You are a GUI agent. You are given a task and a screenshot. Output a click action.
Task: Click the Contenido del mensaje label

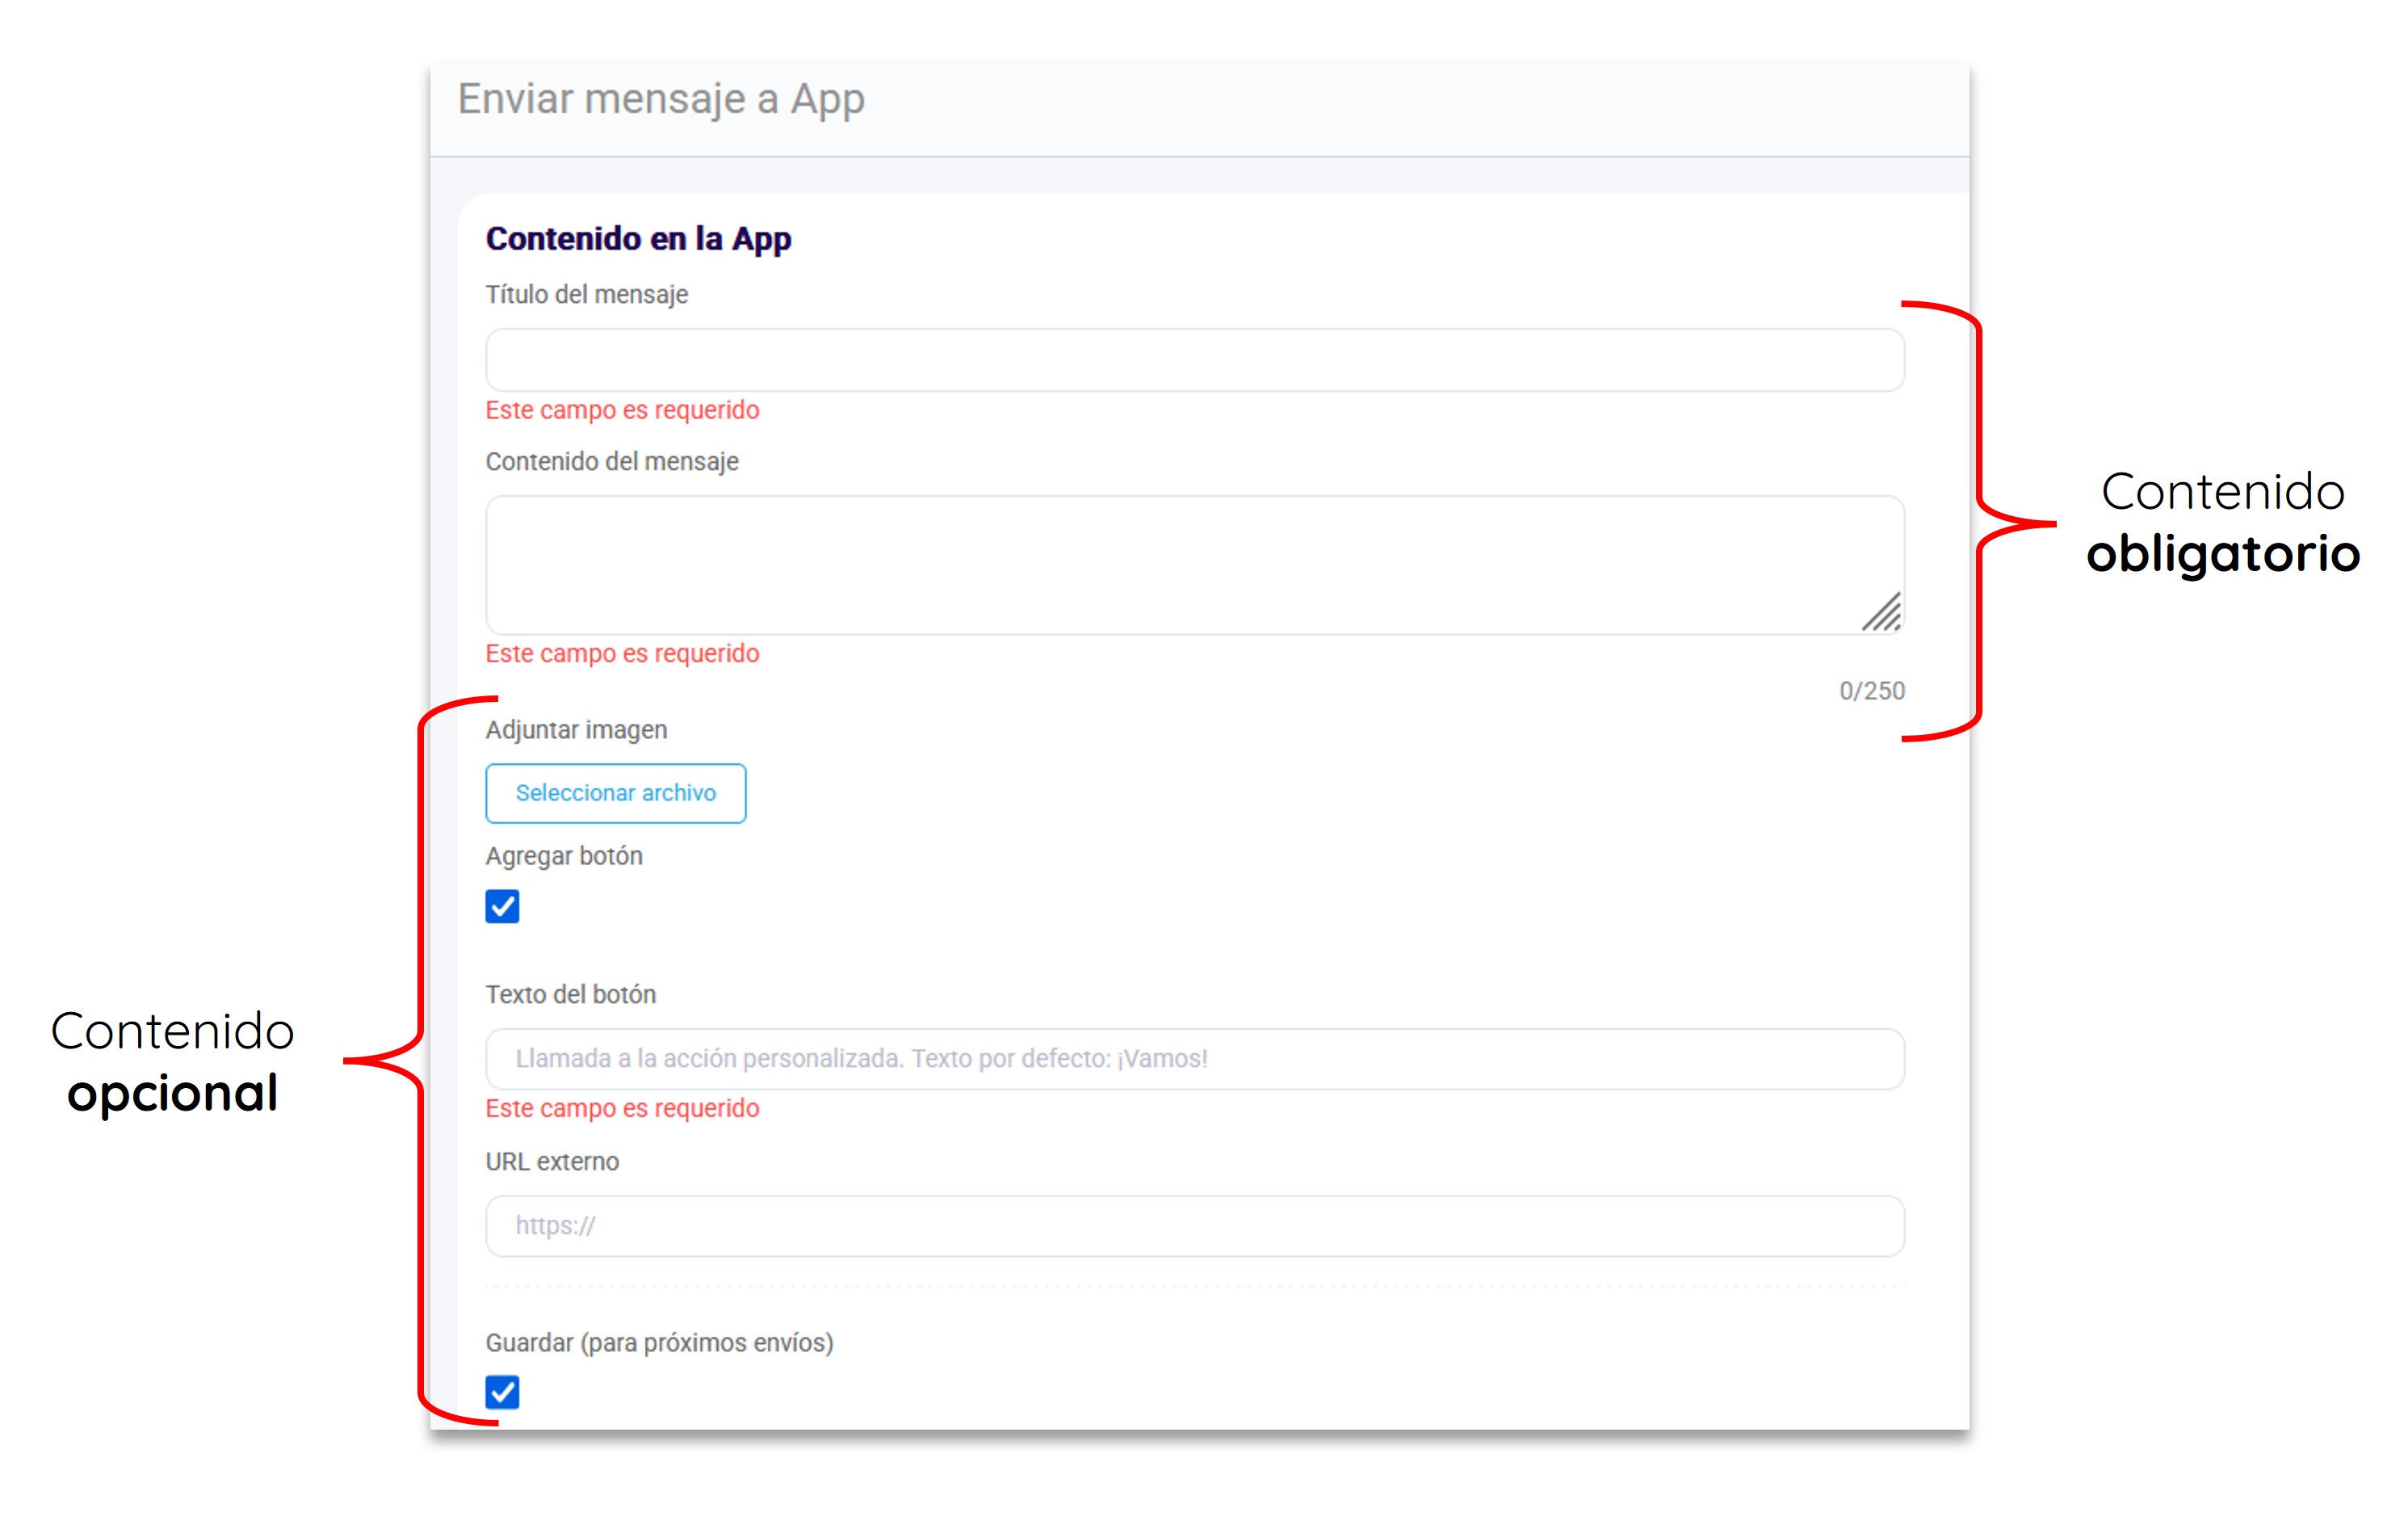pos(612,462)
